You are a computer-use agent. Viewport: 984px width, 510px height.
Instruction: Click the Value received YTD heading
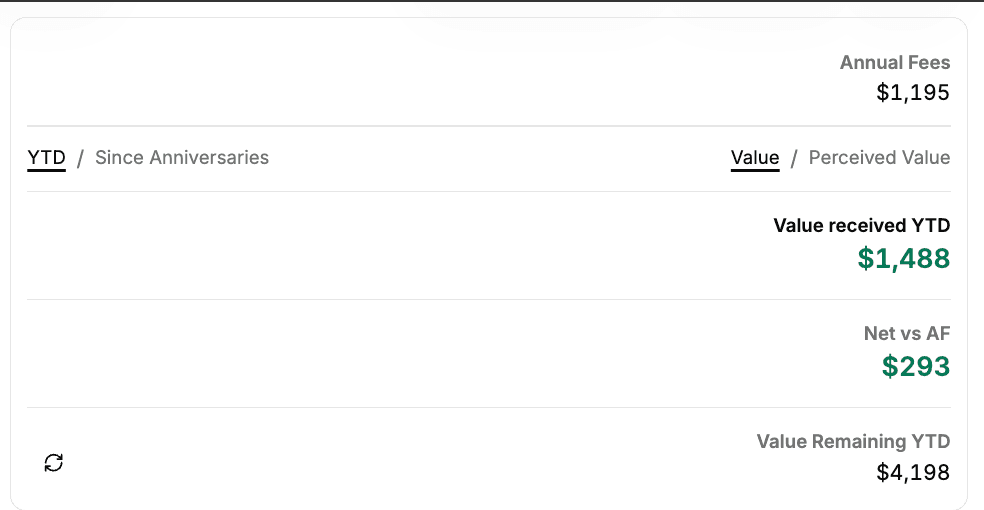tap(861, 225)
